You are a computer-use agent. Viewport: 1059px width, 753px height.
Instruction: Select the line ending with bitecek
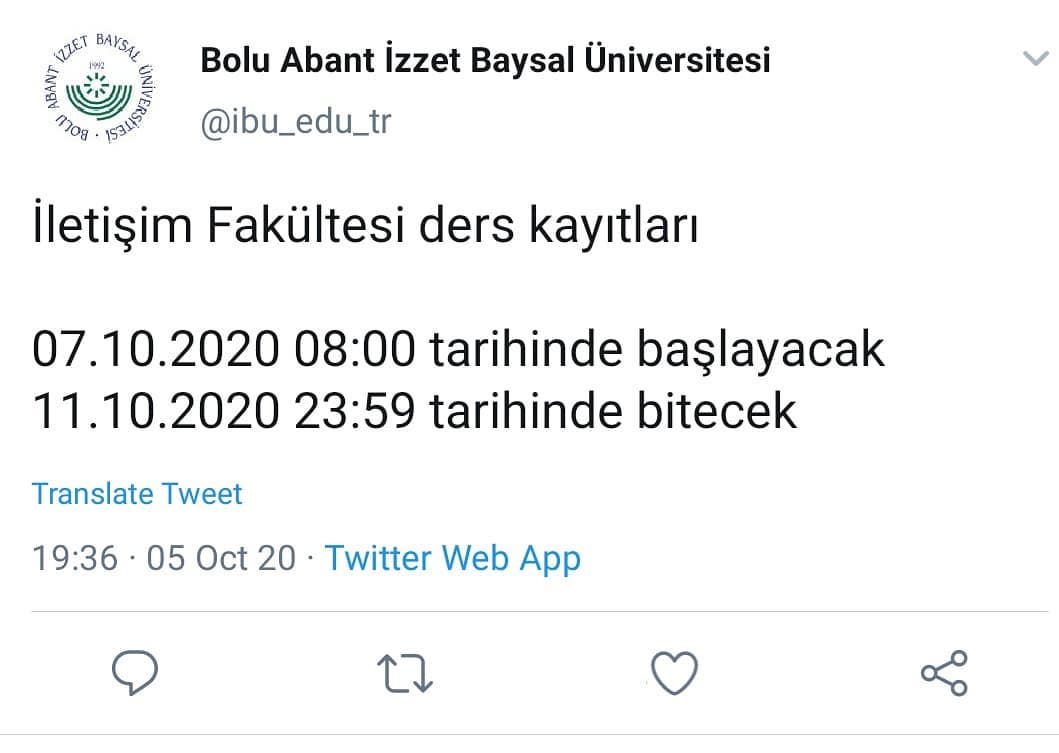tap(415, 411)
